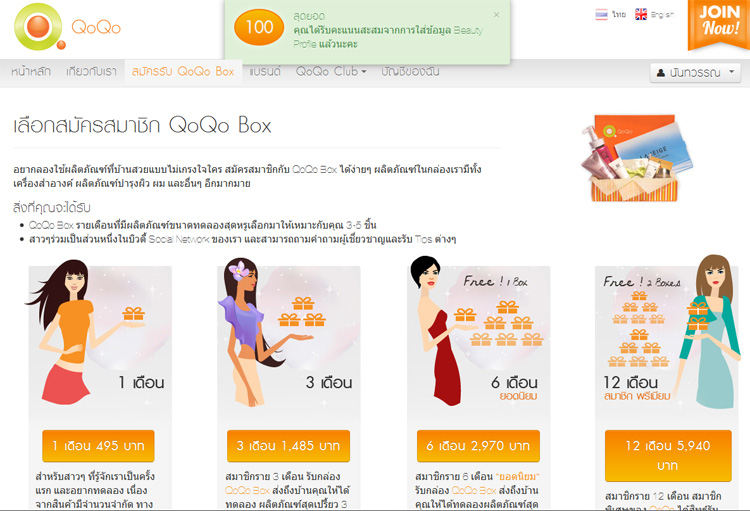The image size is (750, 511).
Task: Click the orange JOIN Now! ribbon
Action: [719, 24]
